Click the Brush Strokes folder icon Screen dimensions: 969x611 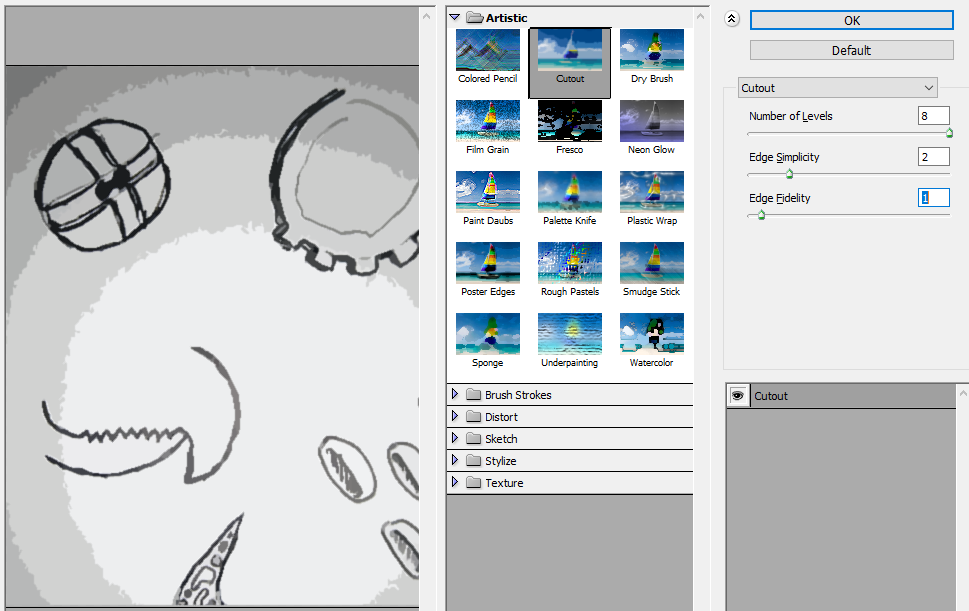click(x=473, y=394)
